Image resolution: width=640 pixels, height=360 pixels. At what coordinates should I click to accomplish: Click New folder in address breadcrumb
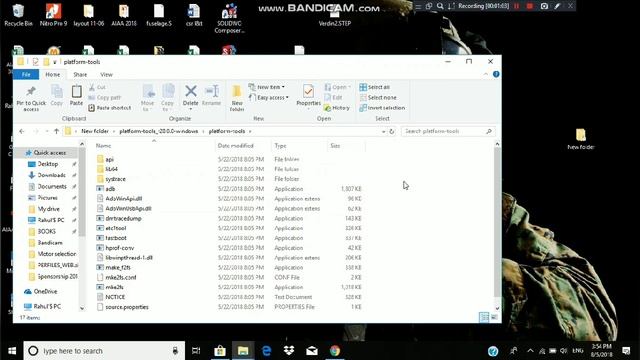coord(95,131)
